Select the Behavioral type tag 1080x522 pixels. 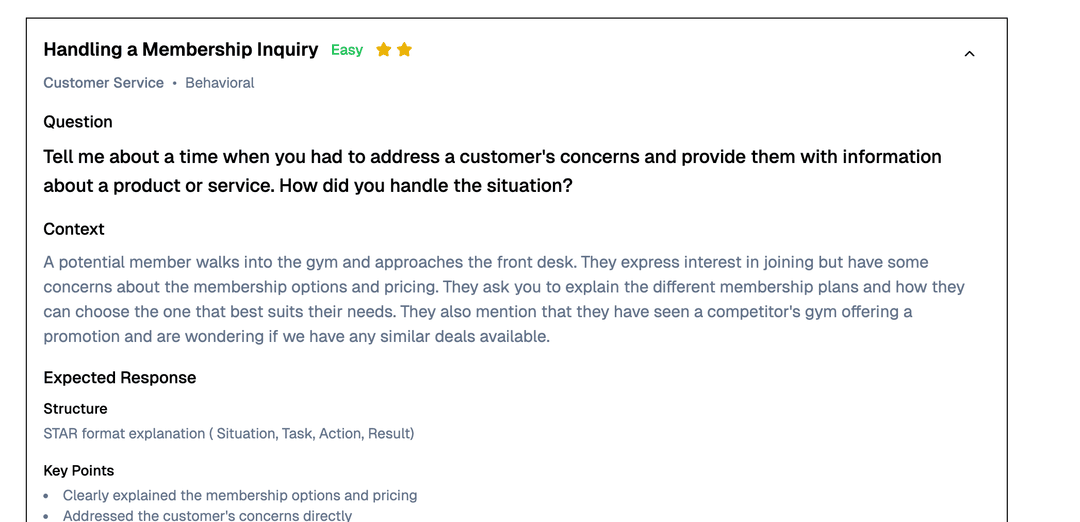tap(220, 83)
